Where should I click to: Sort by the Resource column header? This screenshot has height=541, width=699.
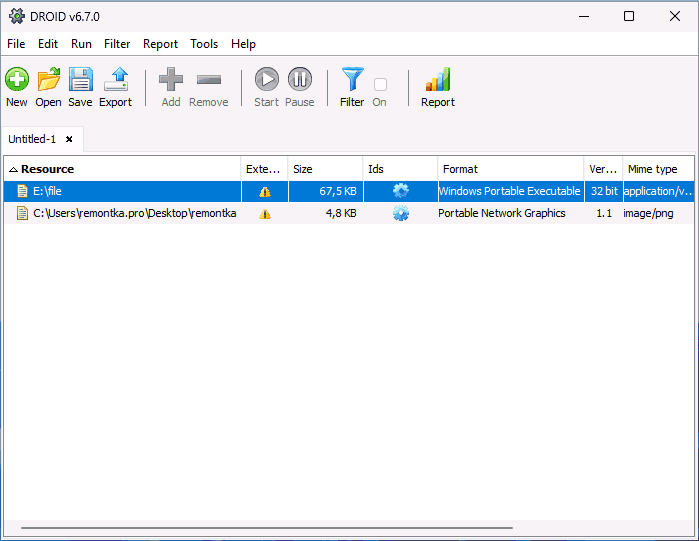pos(122,169)
